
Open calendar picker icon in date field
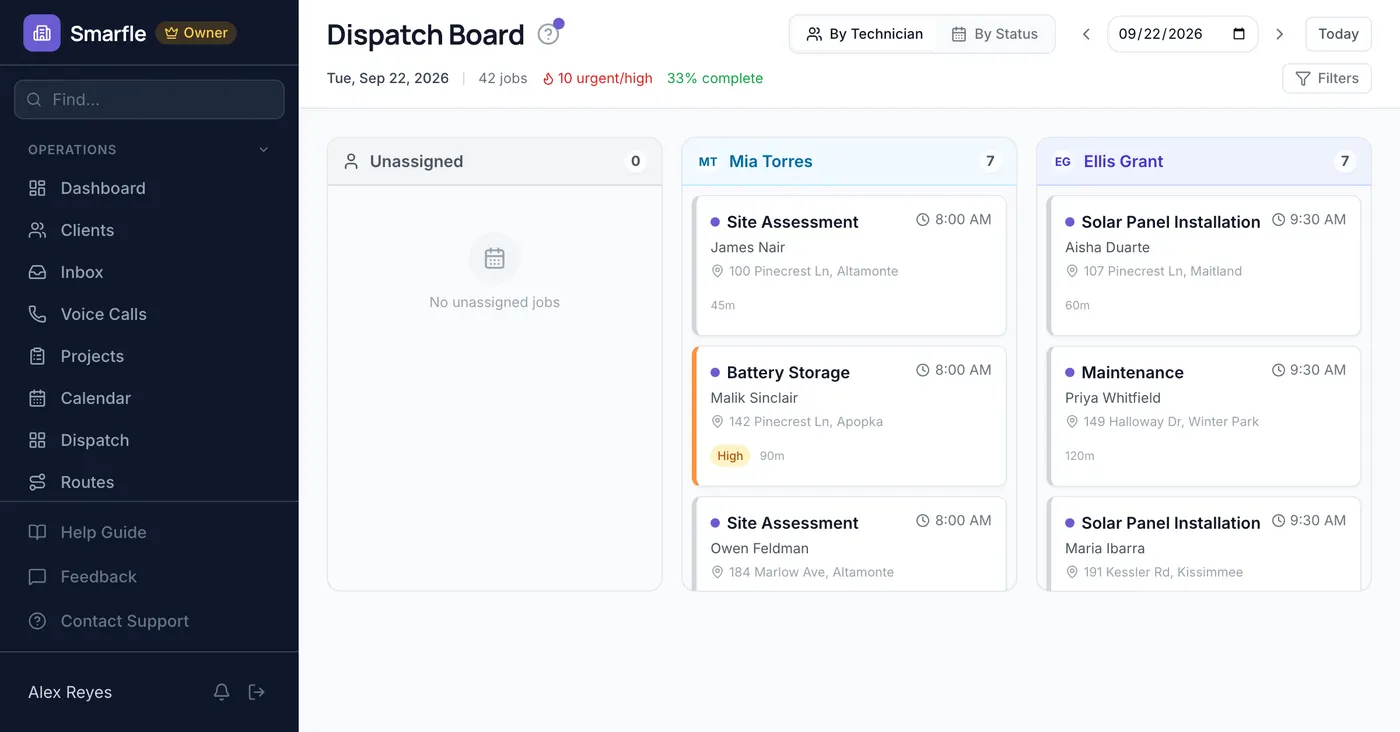(x=1239, y=34)
